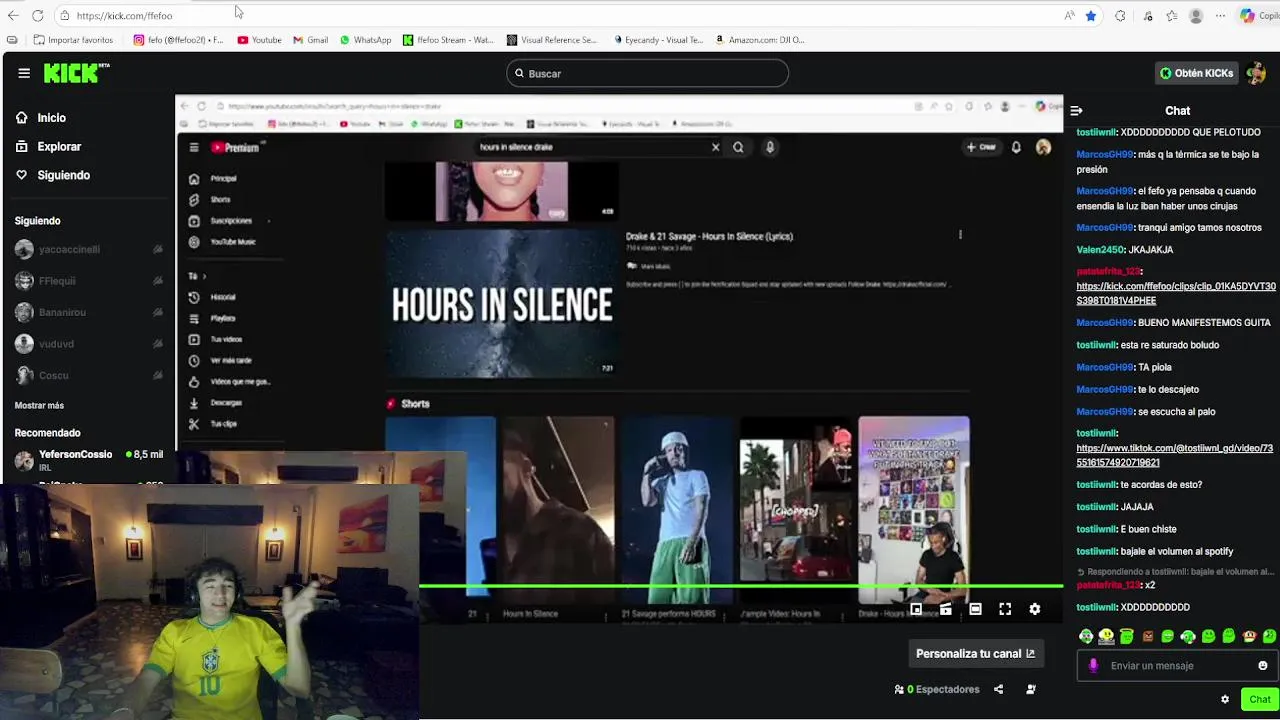Click the Buscar search field

(x=647, y=73)
